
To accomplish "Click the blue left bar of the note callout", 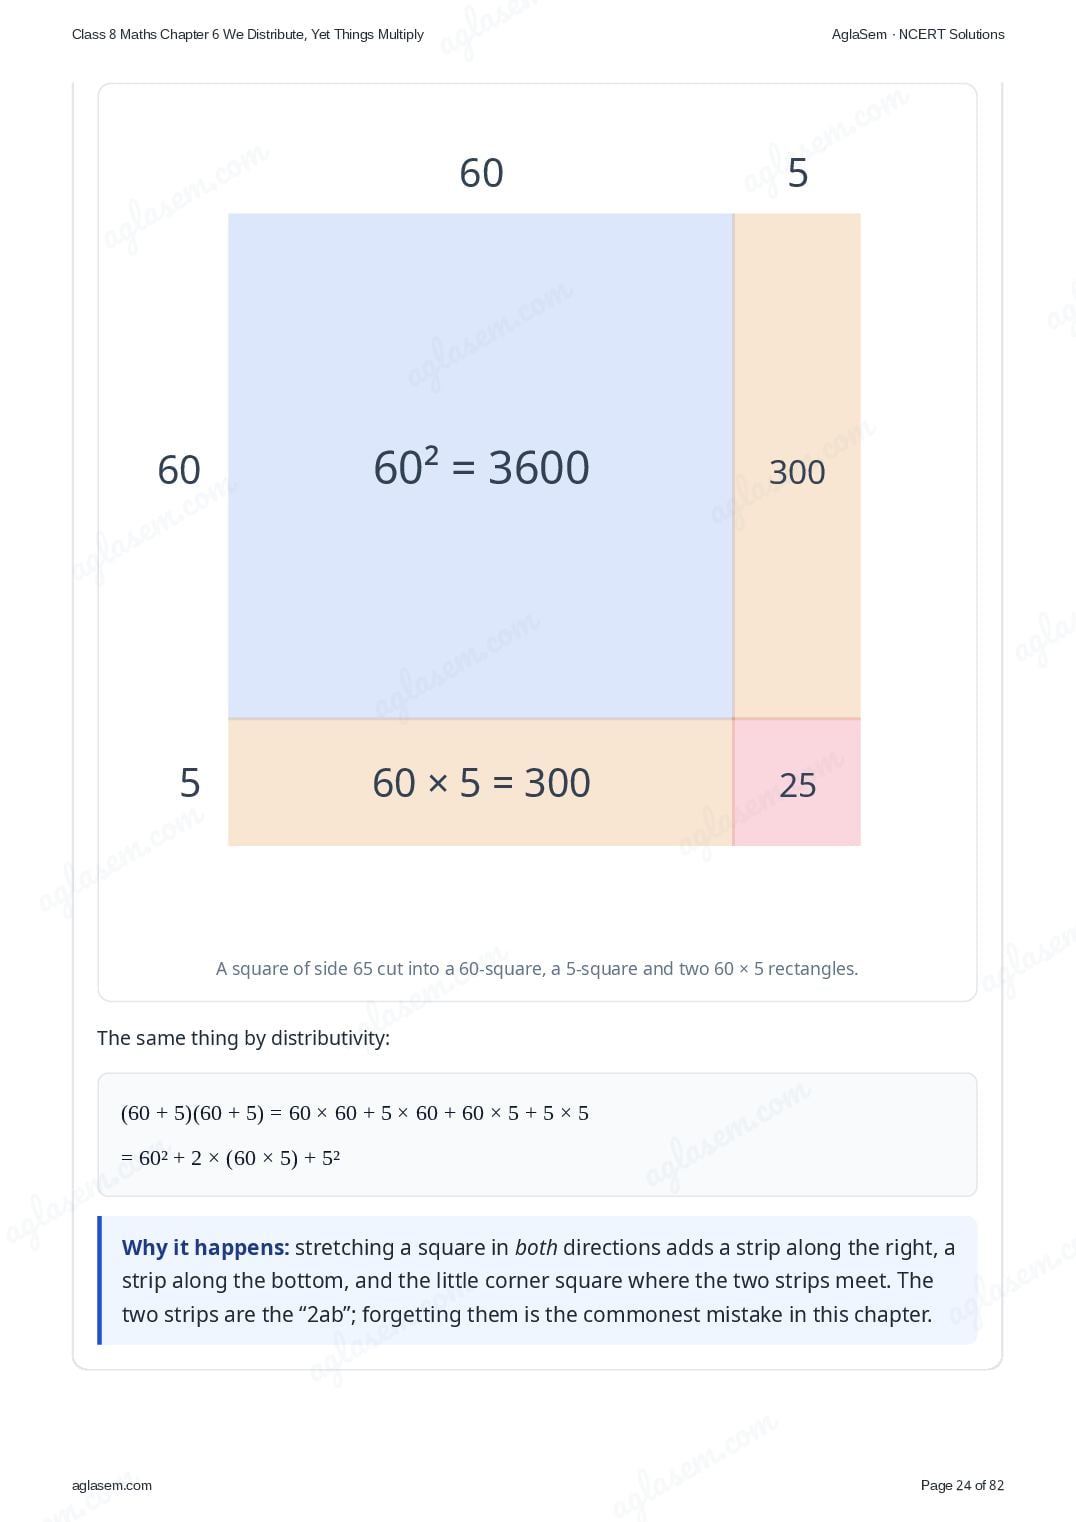I will [x=100, y=1280].
